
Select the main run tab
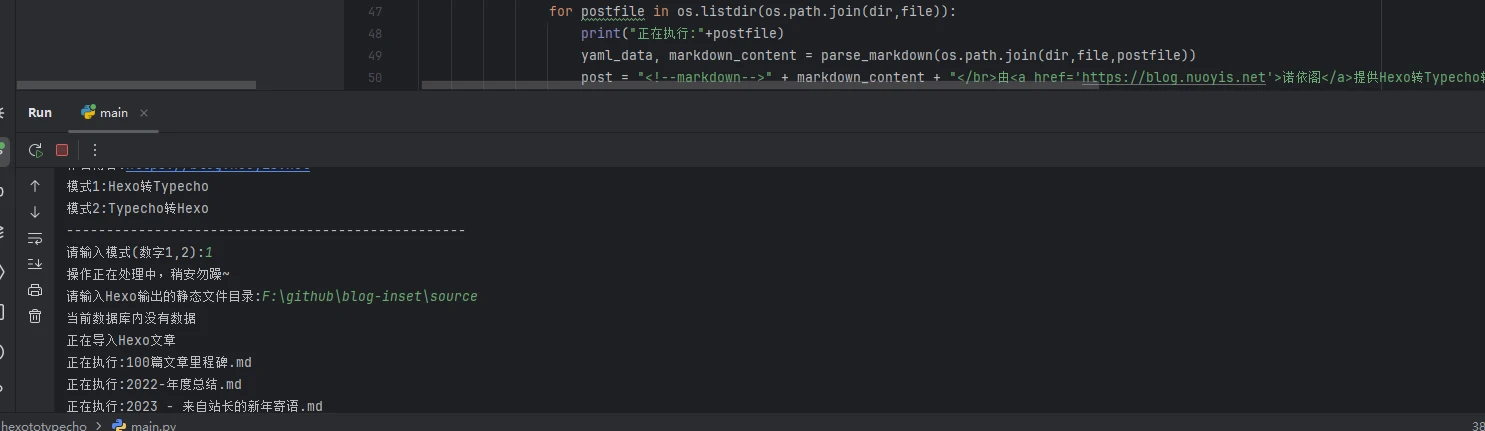click(x=105, y=113)
